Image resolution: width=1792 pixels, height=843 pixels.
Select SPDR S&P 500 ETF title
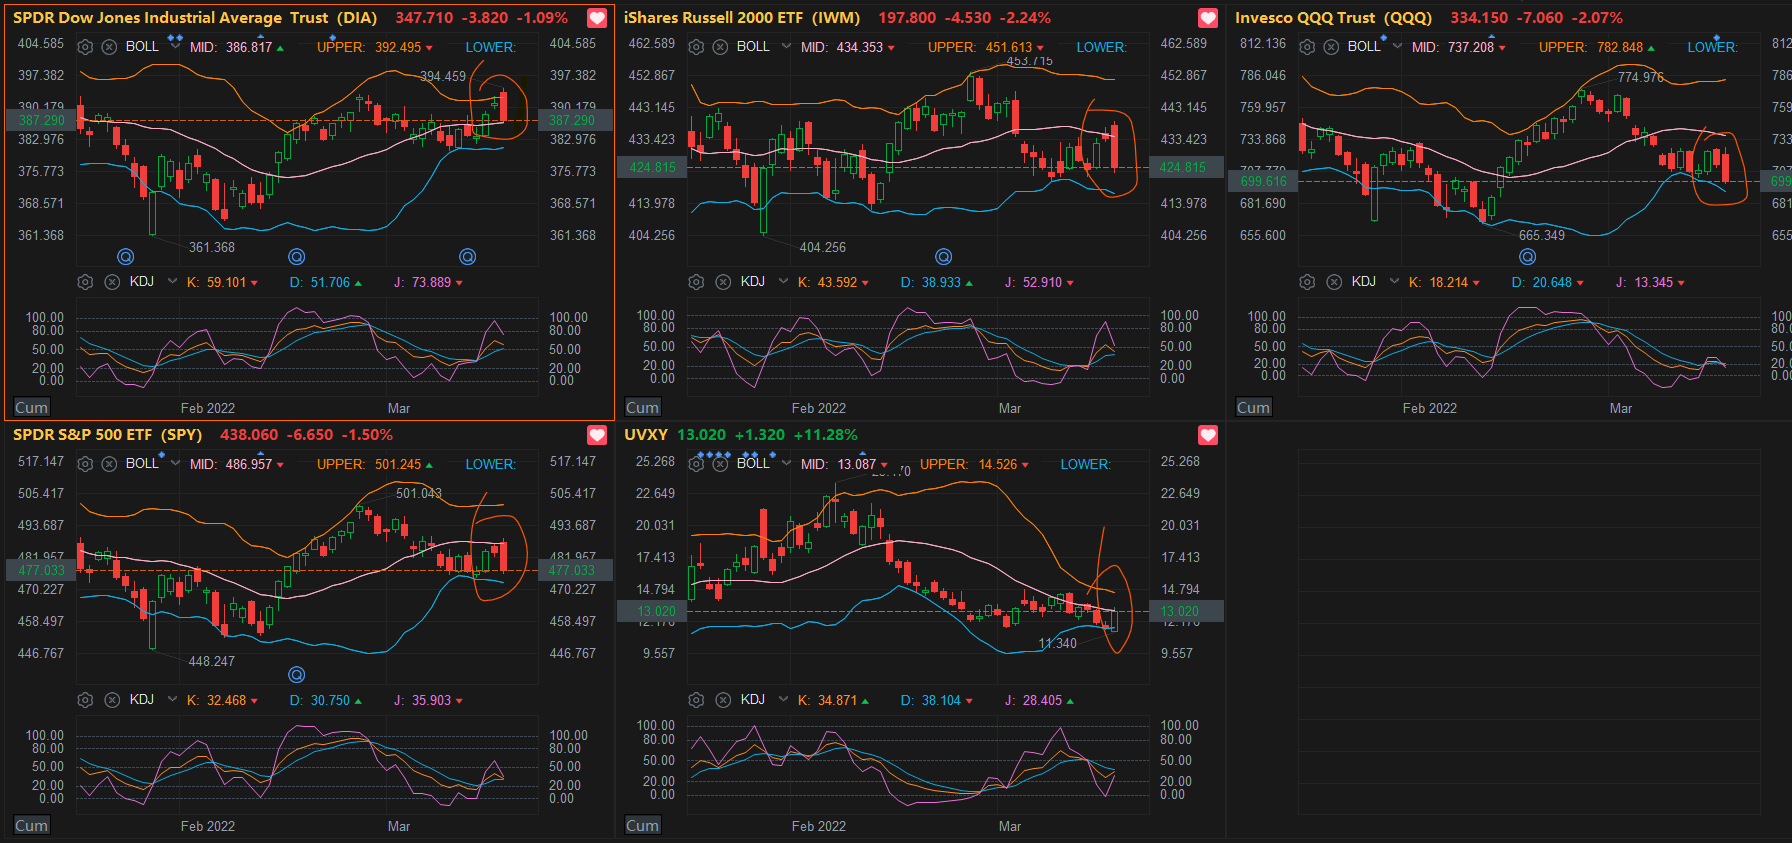coord(107,435)
